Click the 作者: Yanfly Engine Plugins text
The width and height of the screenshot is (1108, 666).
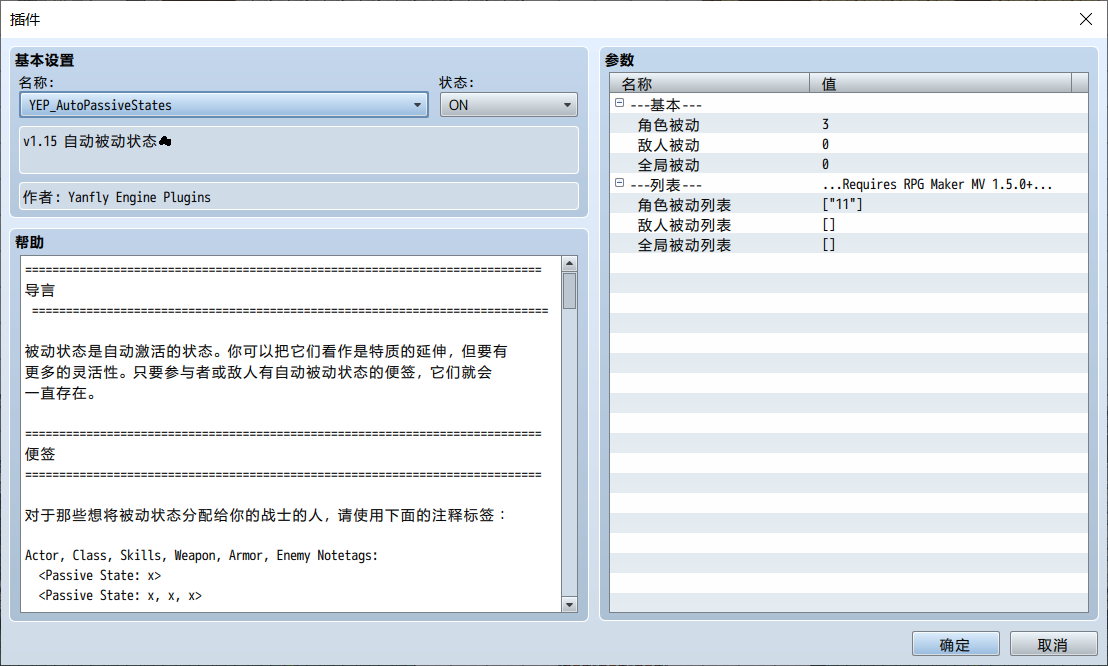click(117, 197)
